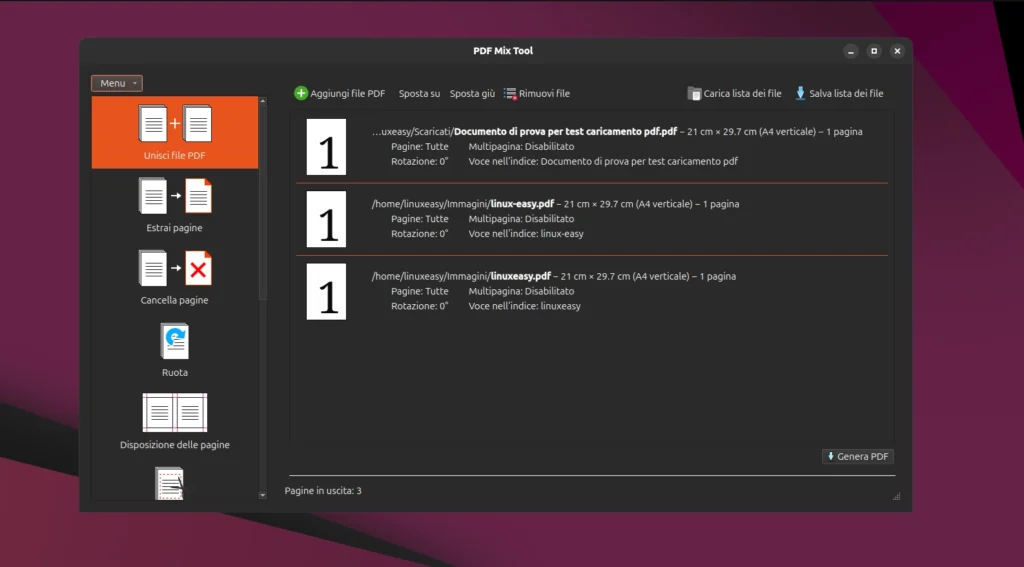The width and height of the screenshot is (1024, 567).
Task: Select the partially visible last sidebar operation icon
Action: [170, 483]
